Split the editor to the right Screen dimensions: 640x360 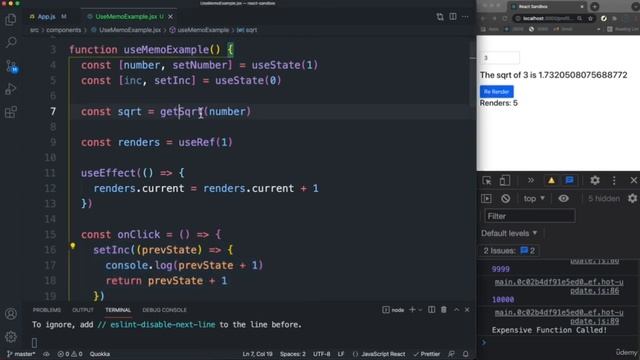(x=453, y=17)
